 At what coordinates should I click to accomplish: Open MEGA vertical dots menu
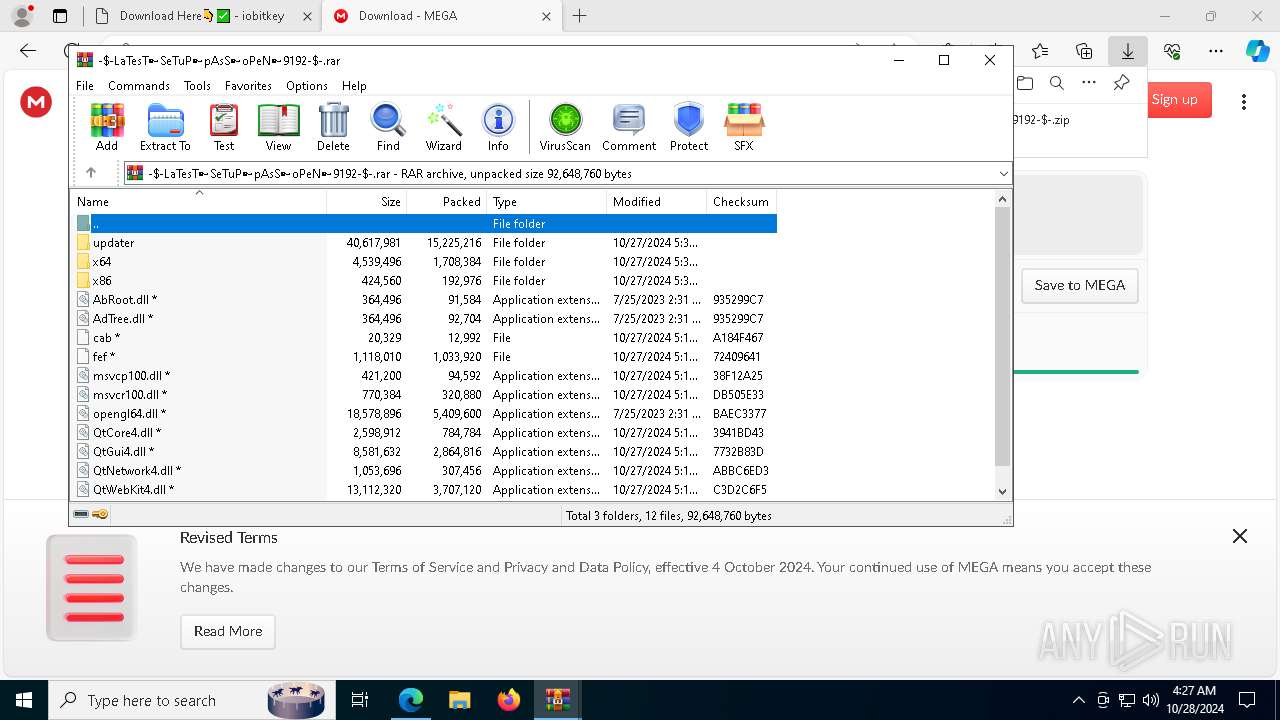click(1244, 101)
